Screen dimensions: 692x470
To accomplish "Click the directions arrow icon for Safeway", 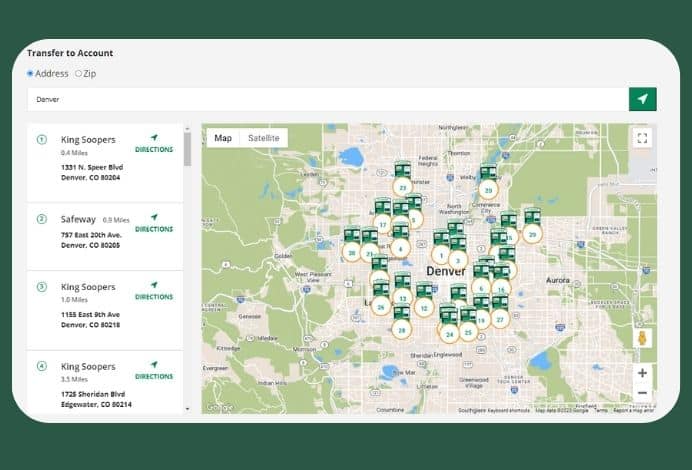I will coord(154,217).
